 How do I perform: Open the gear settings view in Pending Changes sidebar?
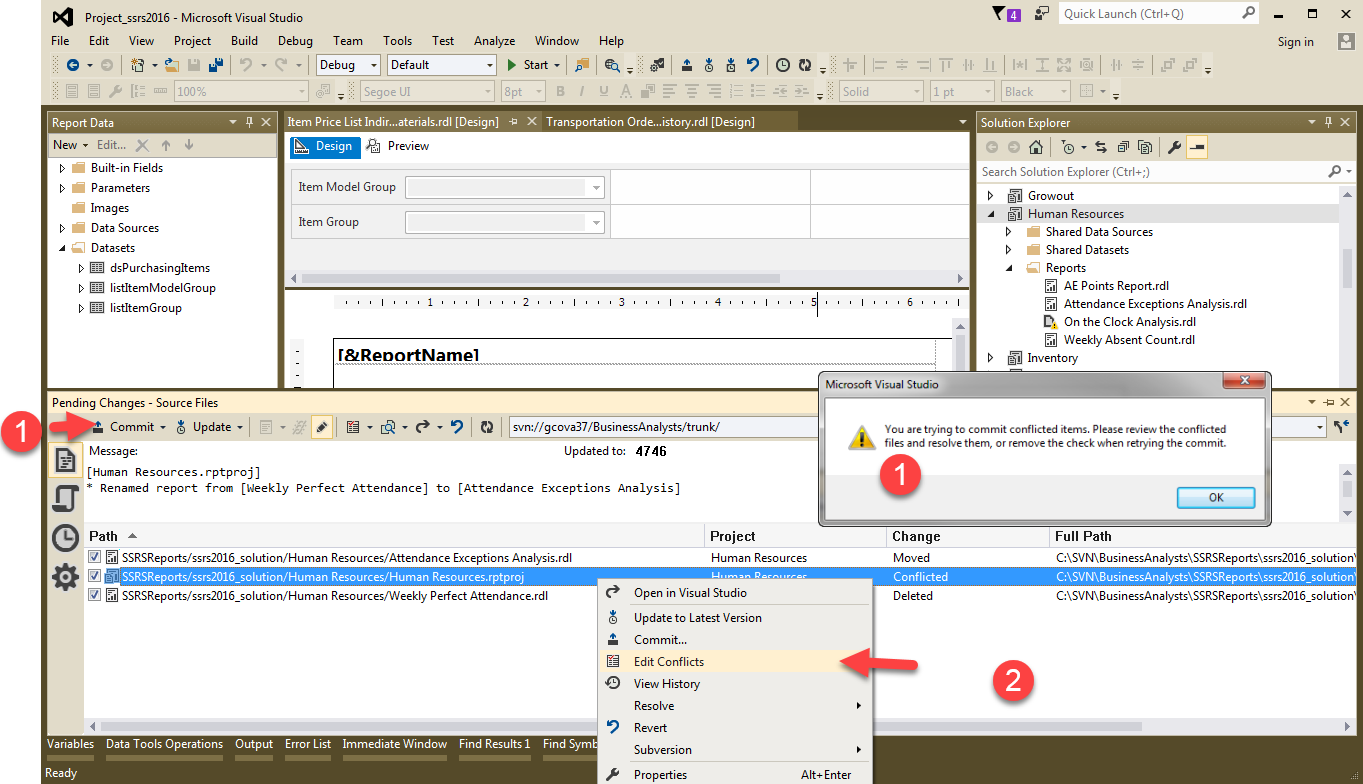65,577
